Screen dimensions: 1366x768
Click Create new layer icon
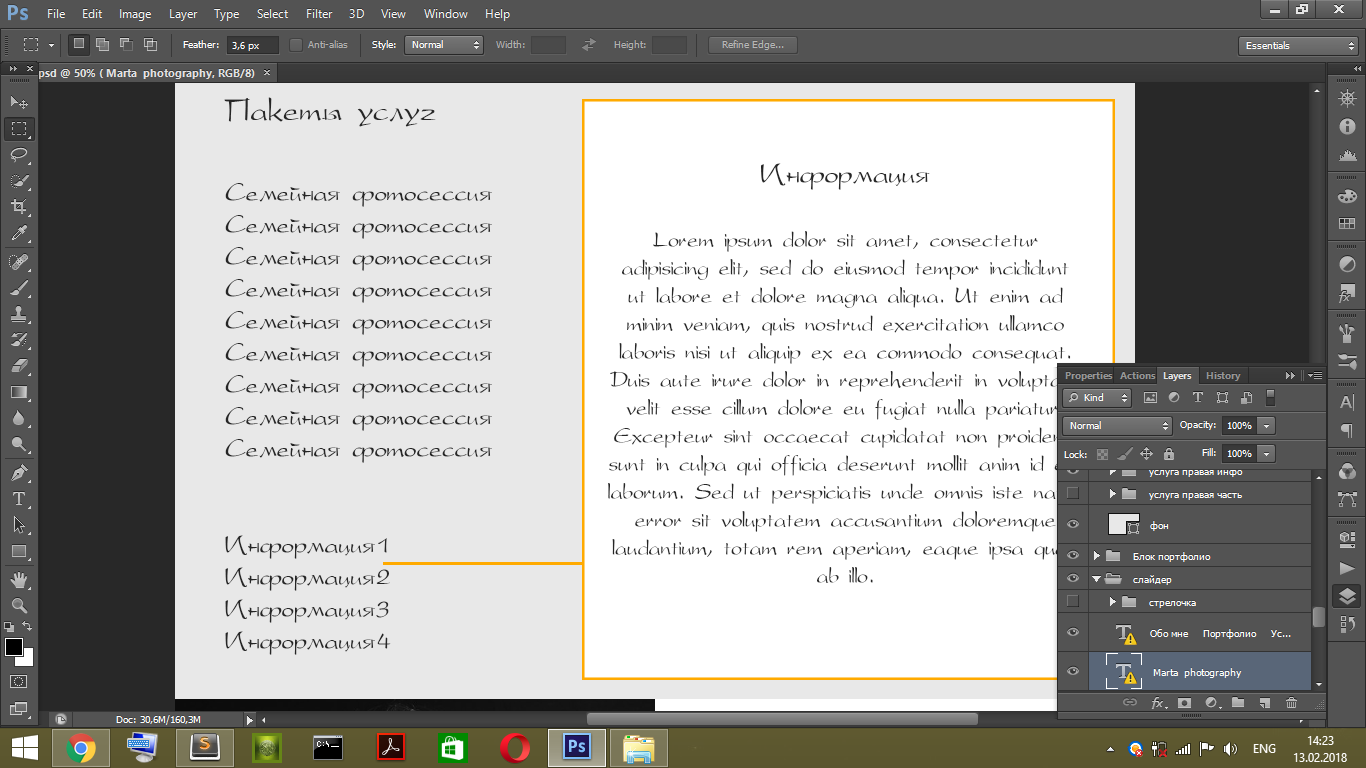(x=1264, y=703)
